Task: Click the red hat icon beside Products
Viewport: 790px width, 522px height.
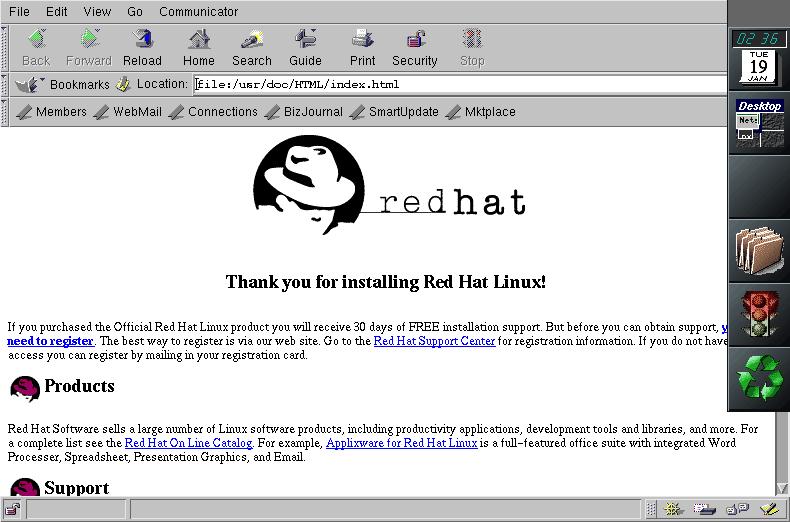Action: [x=25, y=388]
